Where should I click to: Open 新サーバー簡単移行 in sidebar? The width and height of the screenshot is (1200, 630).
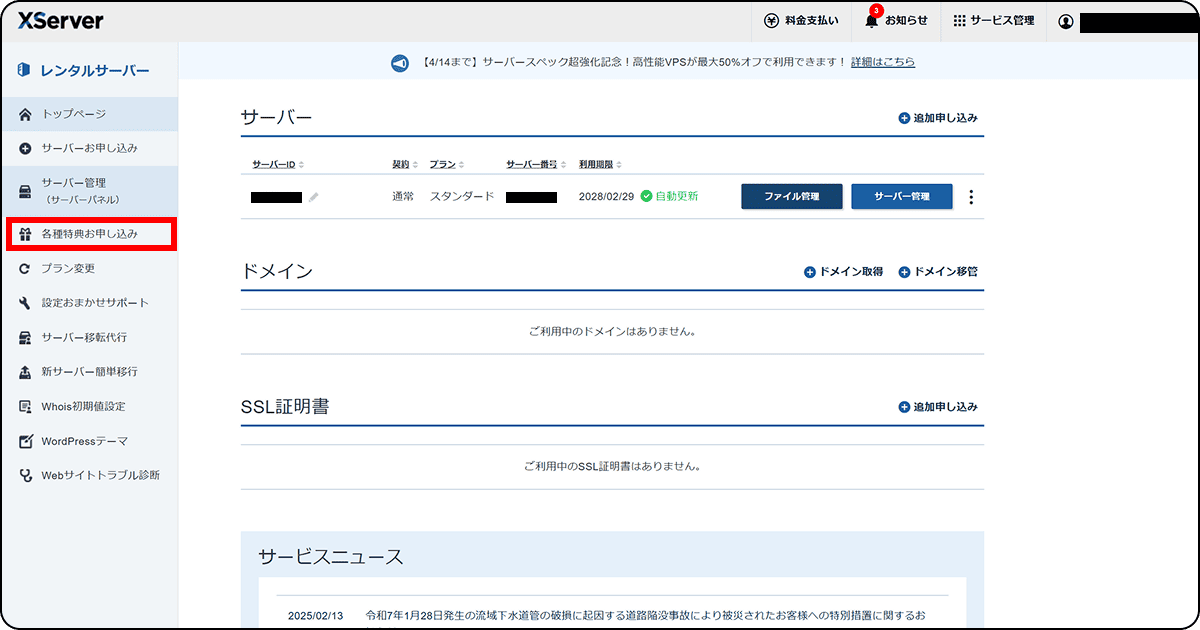[x=90, y=371]
